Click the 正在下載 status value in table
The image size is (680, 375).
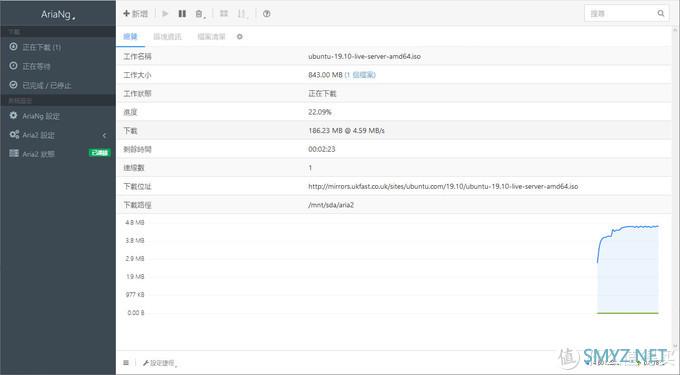(x=322, y=94)
